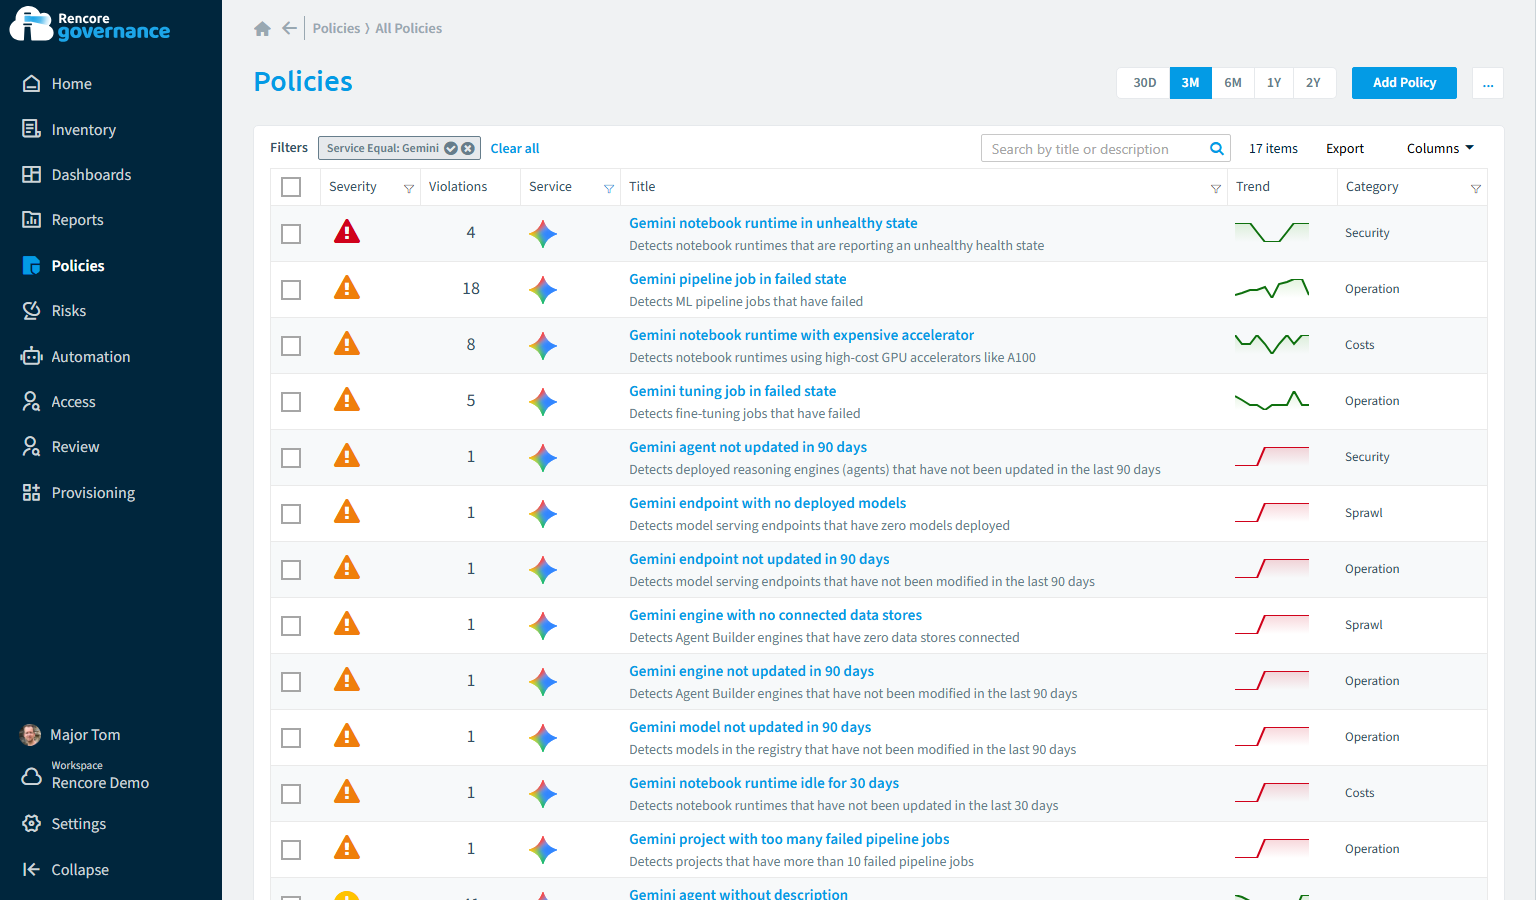Select the 1Y time range
The height and width of the screenshot is (900, 1536).
(x=1274, y=83)
